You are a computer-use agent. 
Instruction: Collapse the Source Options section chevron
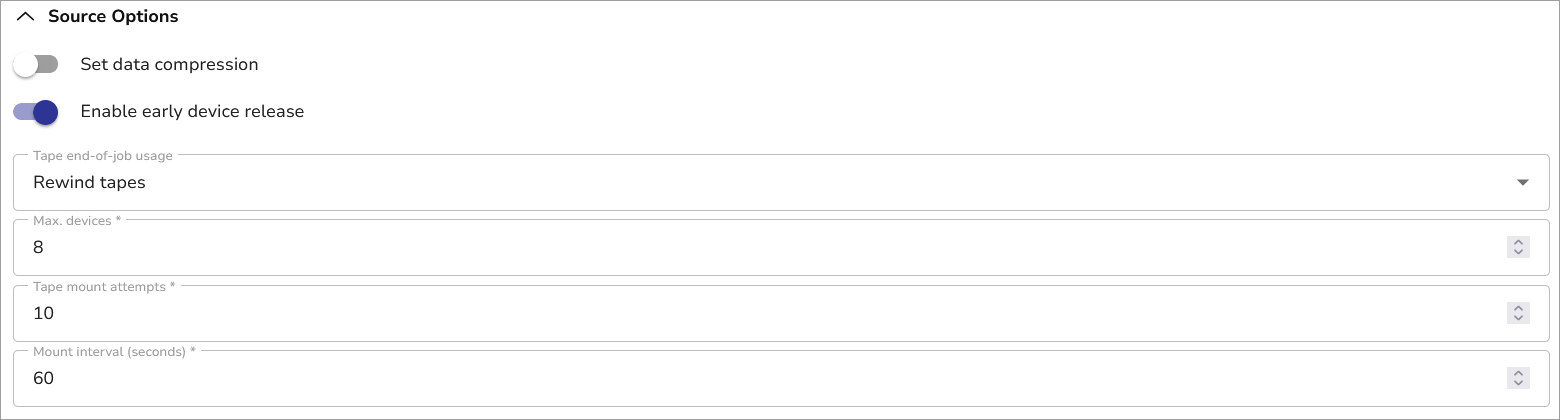pos(27,17)
